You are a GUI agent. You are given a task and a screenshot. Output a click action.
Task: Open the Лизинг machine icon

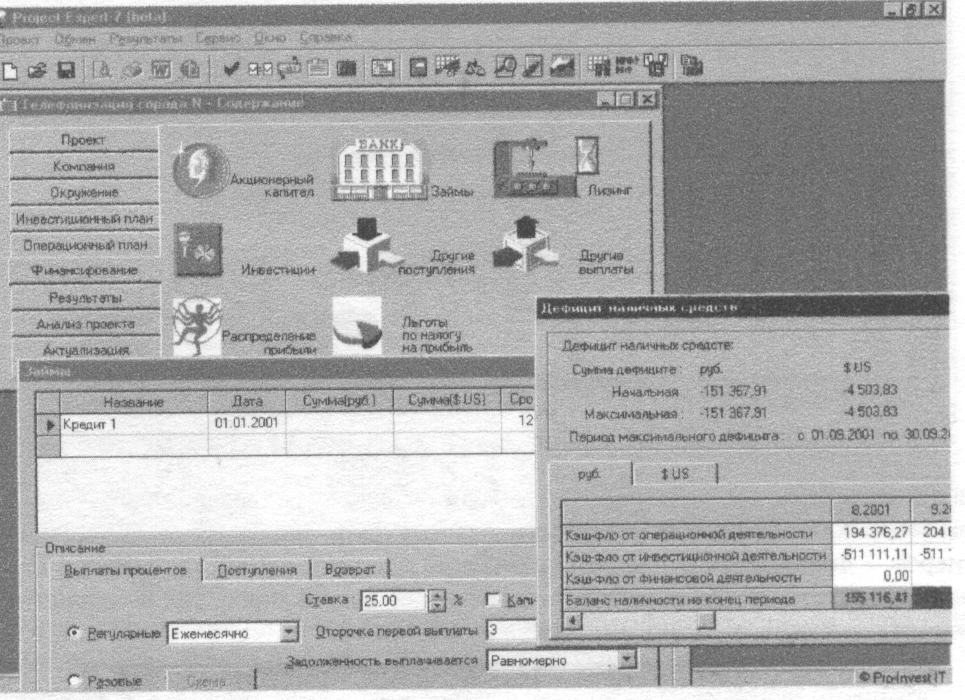(545, 167)
